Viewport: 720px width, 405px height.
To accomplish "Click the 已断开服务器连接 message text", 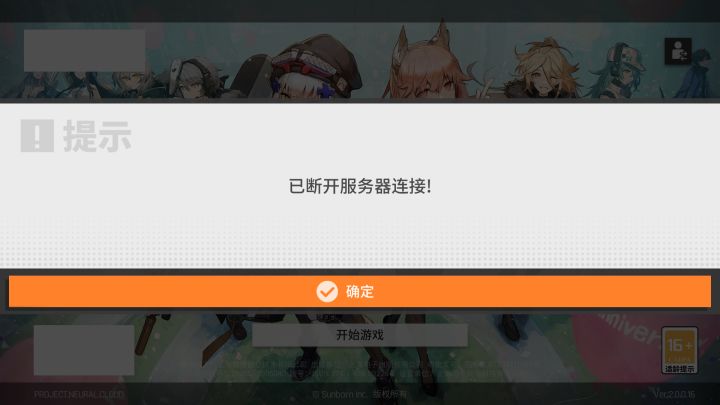I will 360,186.
